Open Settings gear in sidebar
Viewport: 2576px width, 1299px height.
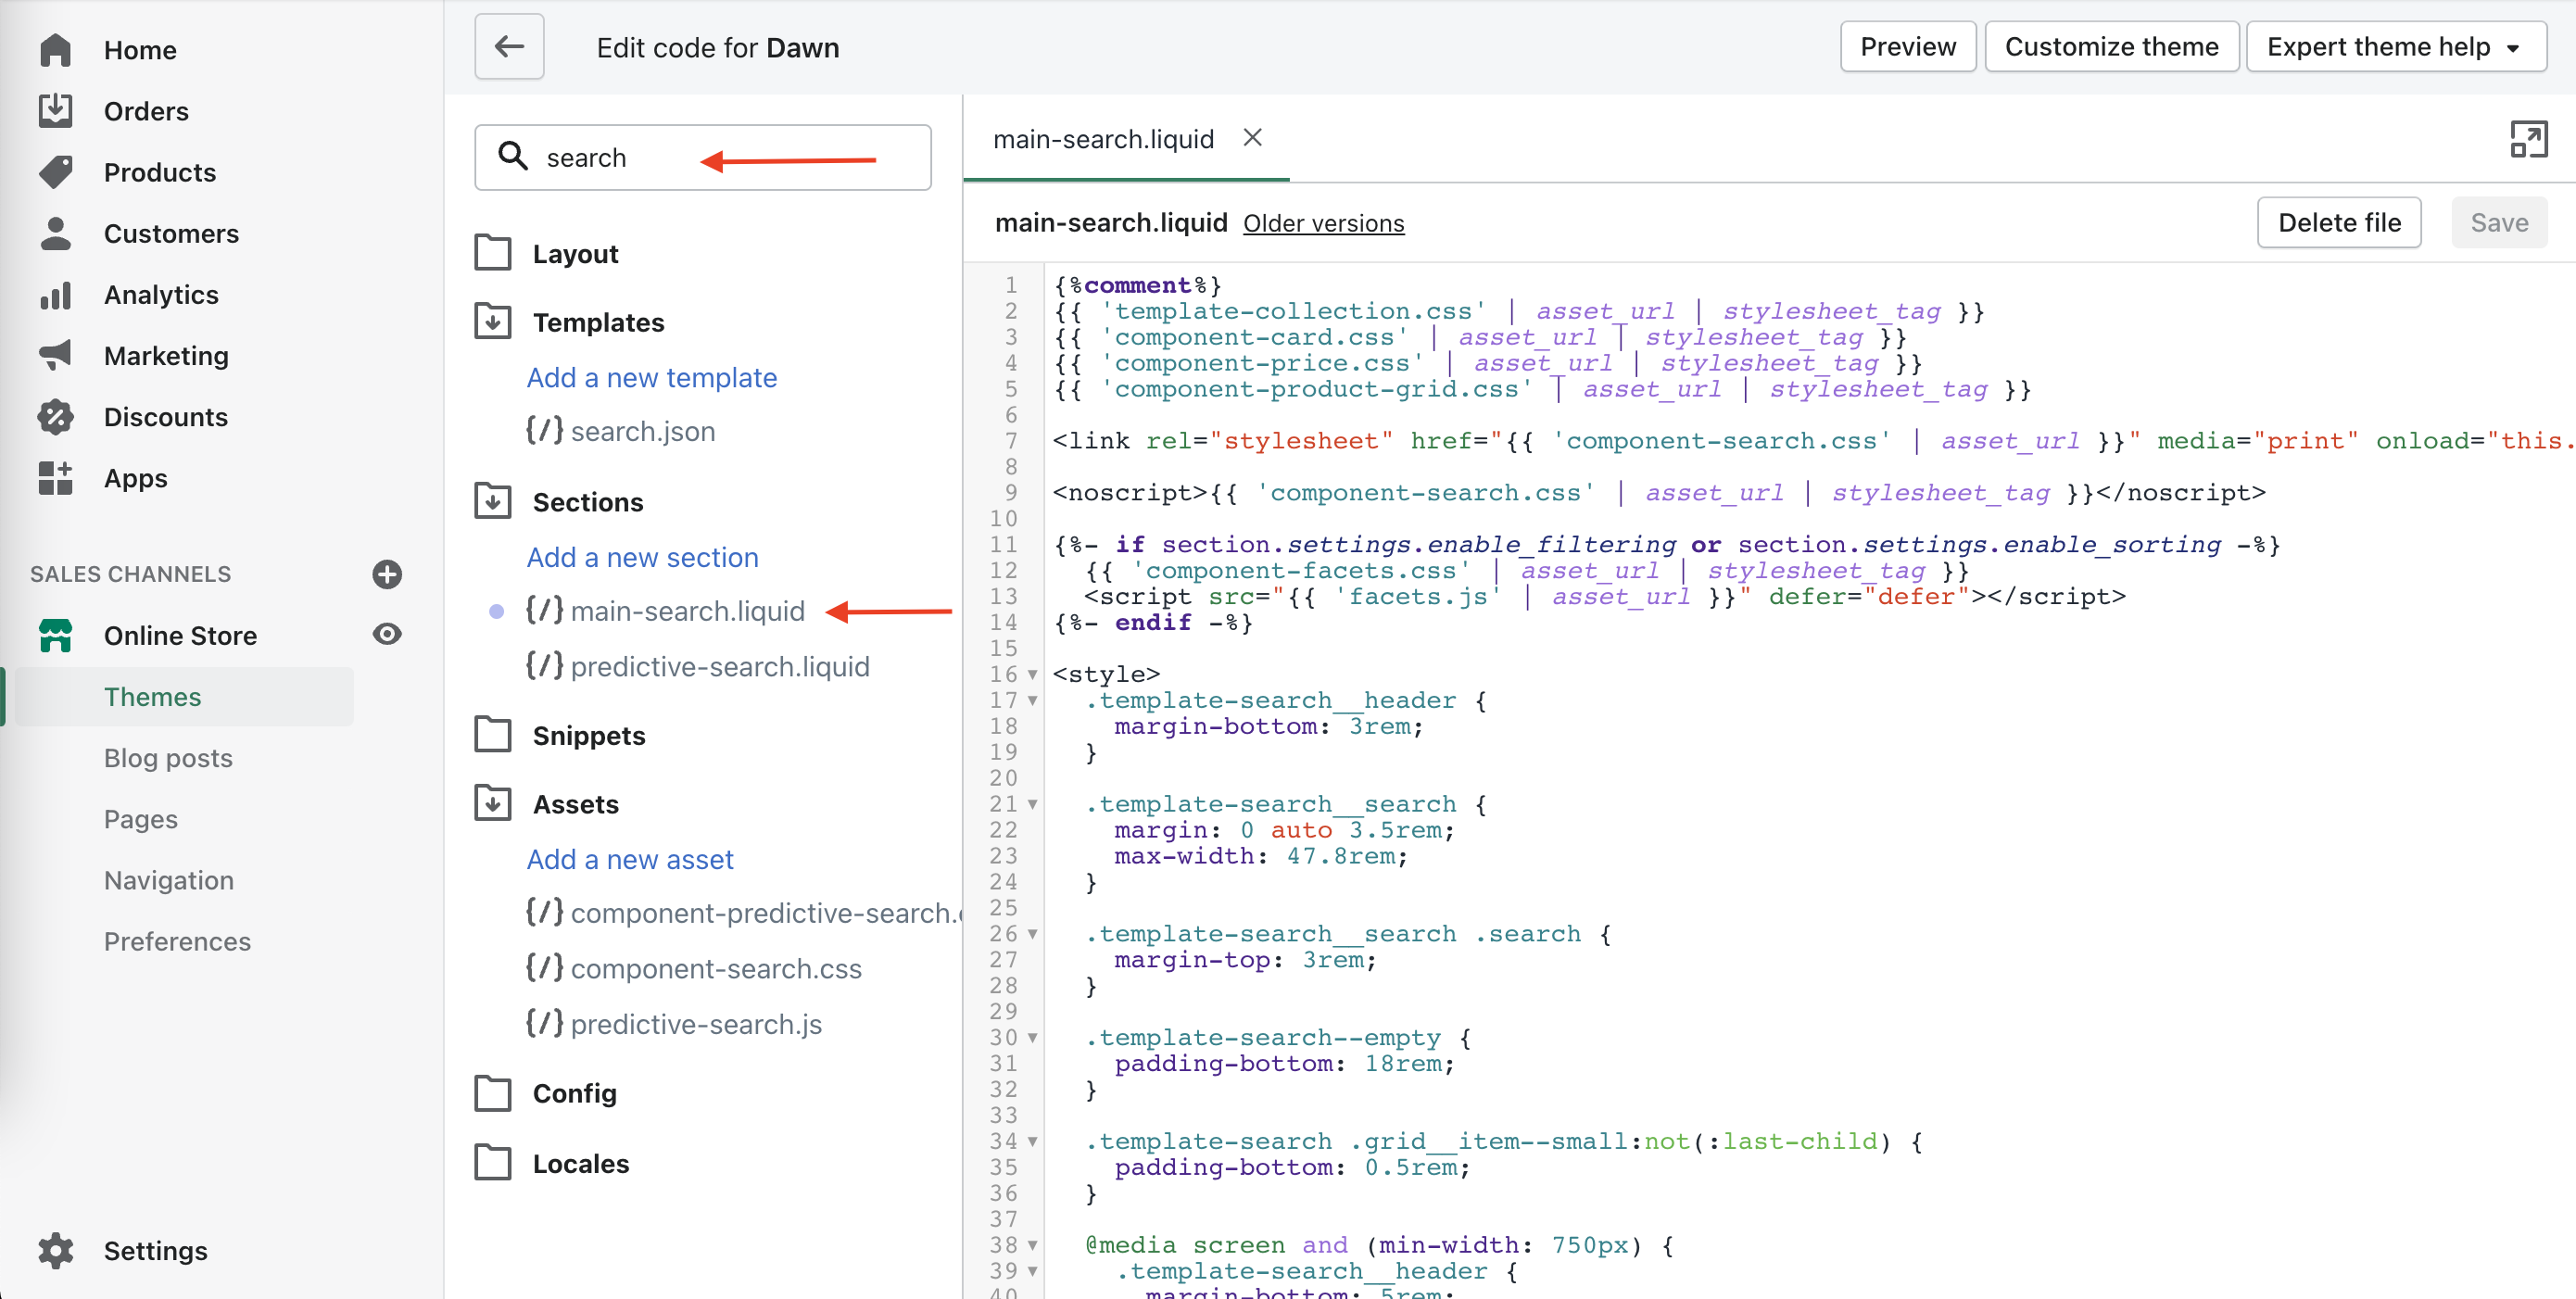pos(56,1250)
